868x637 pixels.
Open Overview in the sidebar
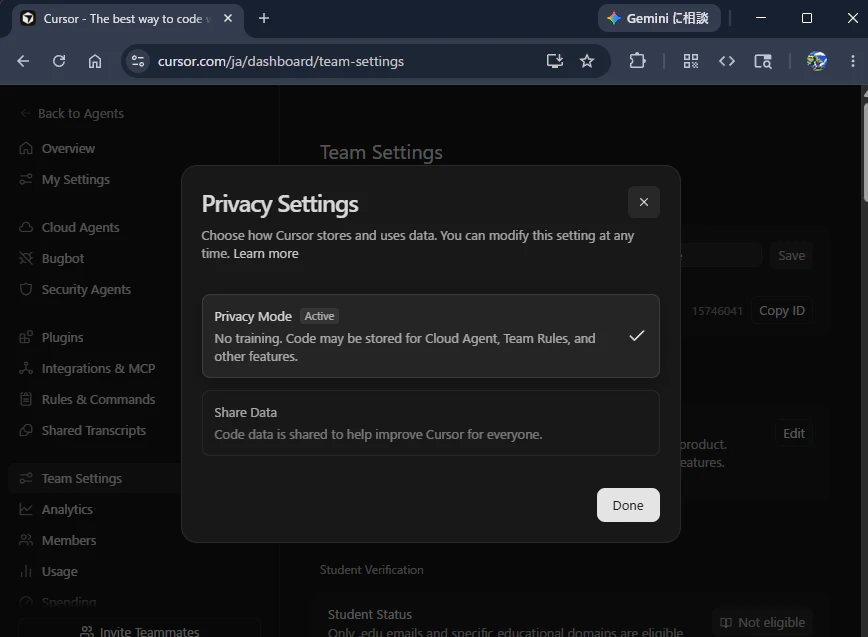68,148
